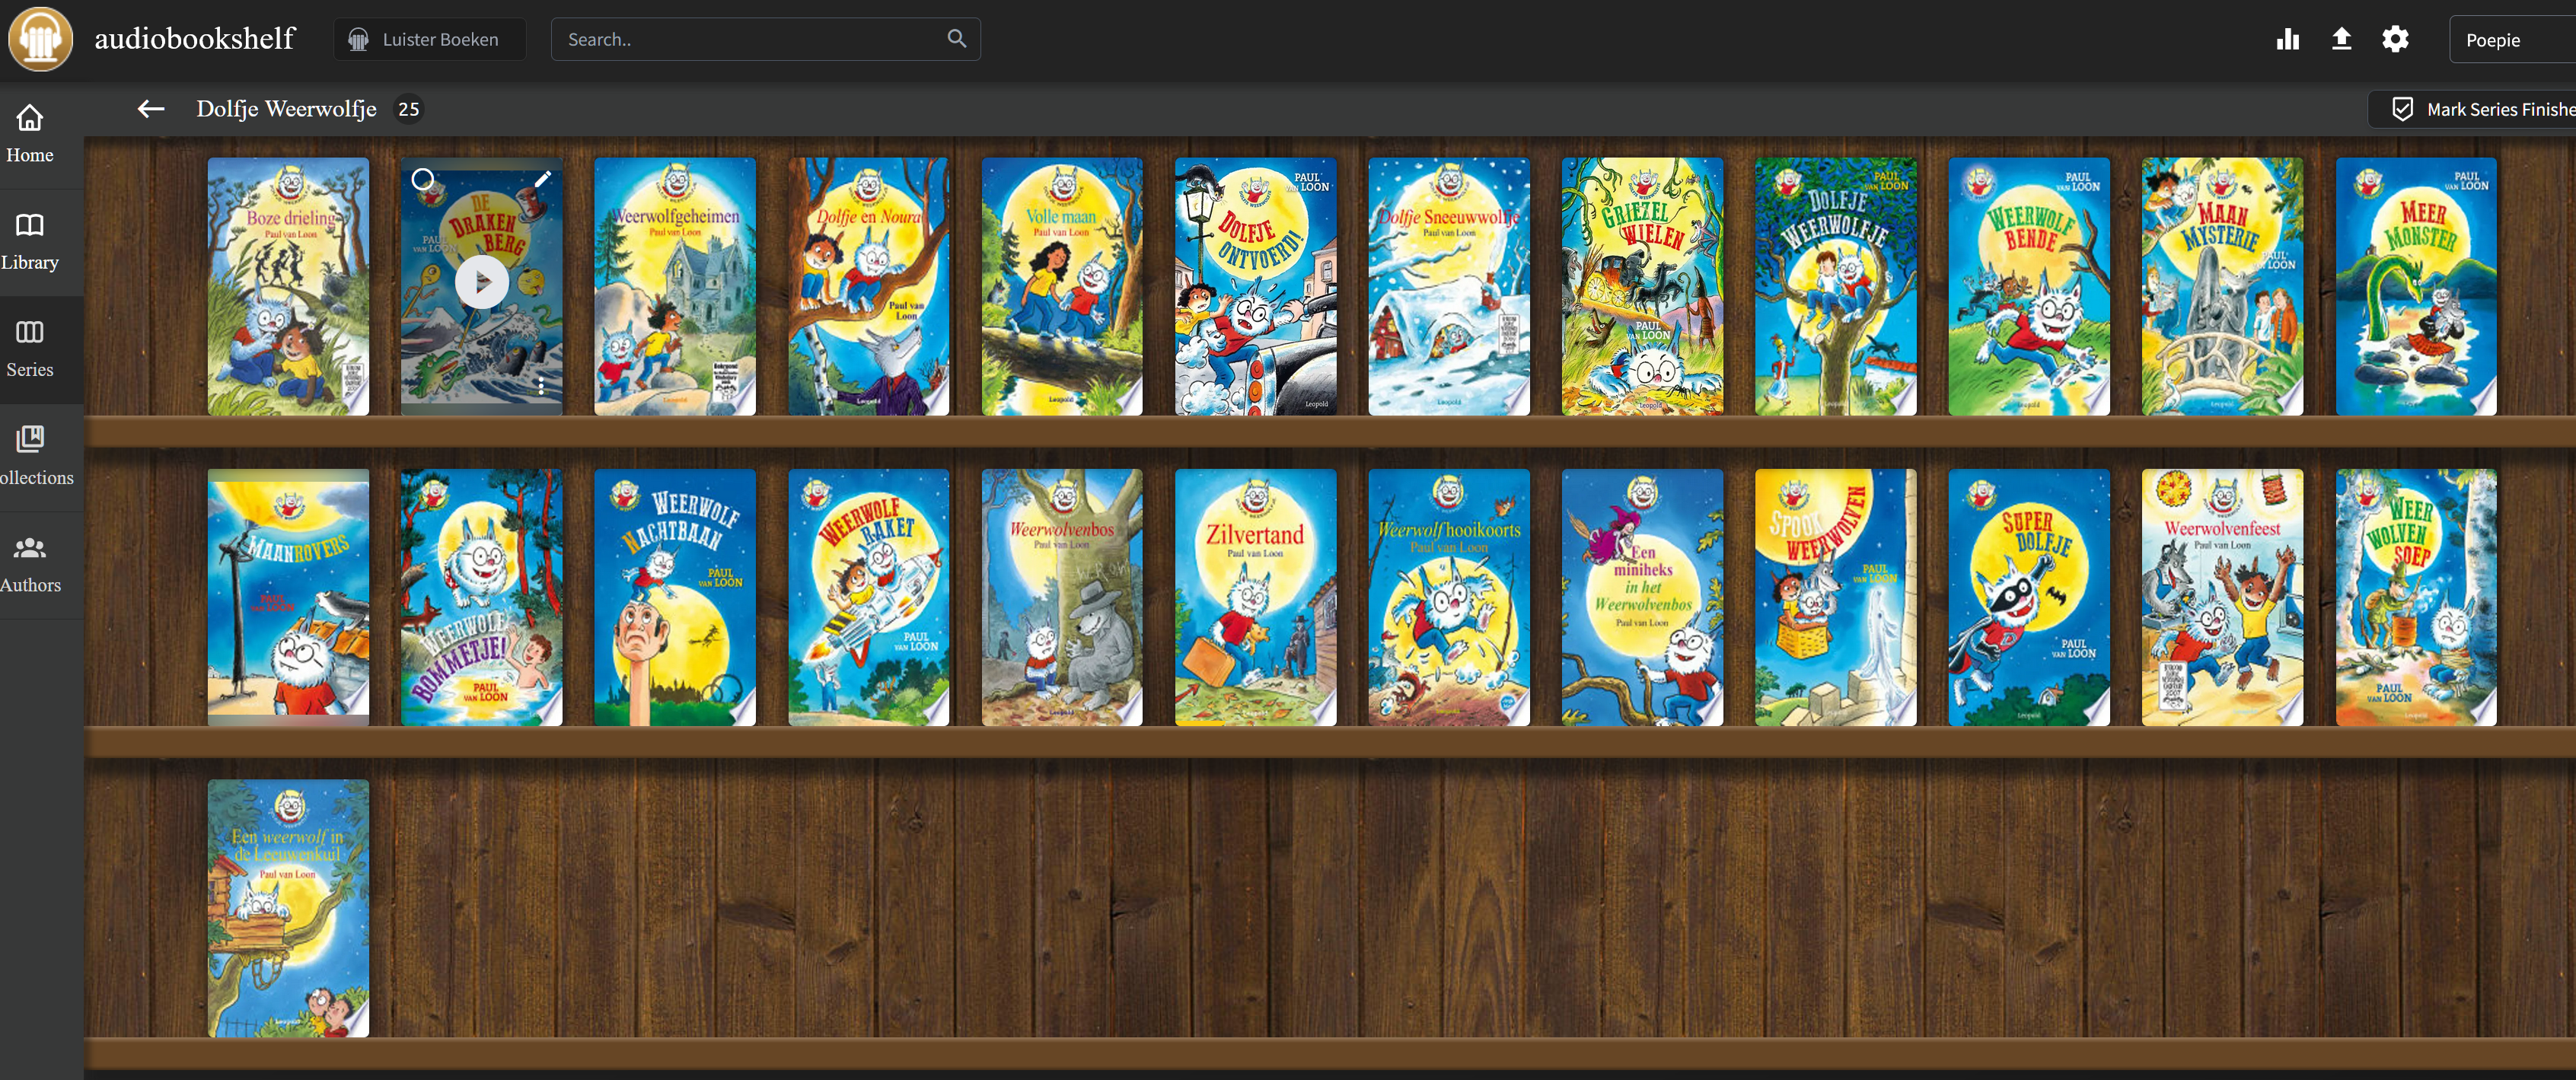
Task: Select De Drakenberg with its circle checkbox
Action: coord(423,179)
